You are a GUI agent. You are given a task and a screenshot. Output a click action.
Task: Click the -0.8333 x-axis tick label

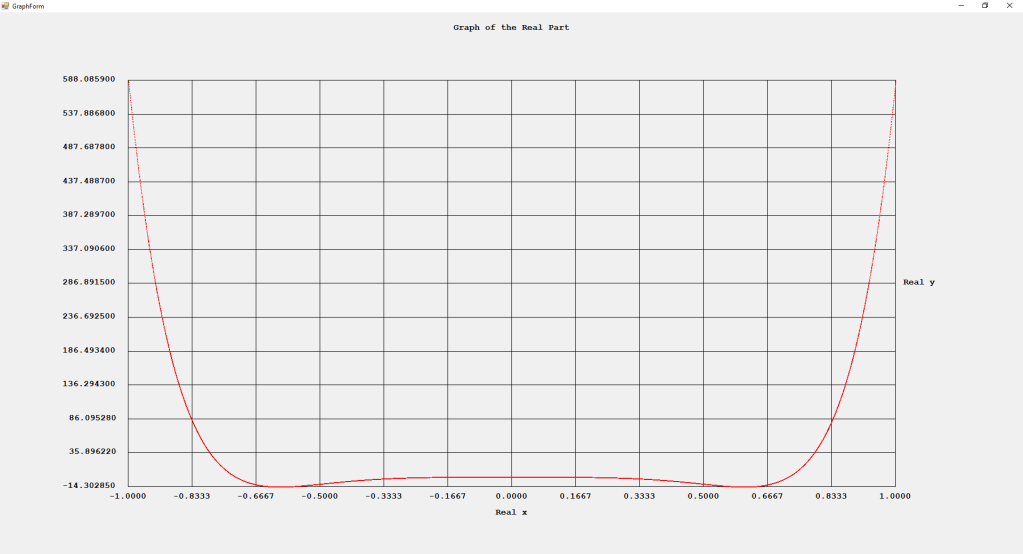click(191, 495)
